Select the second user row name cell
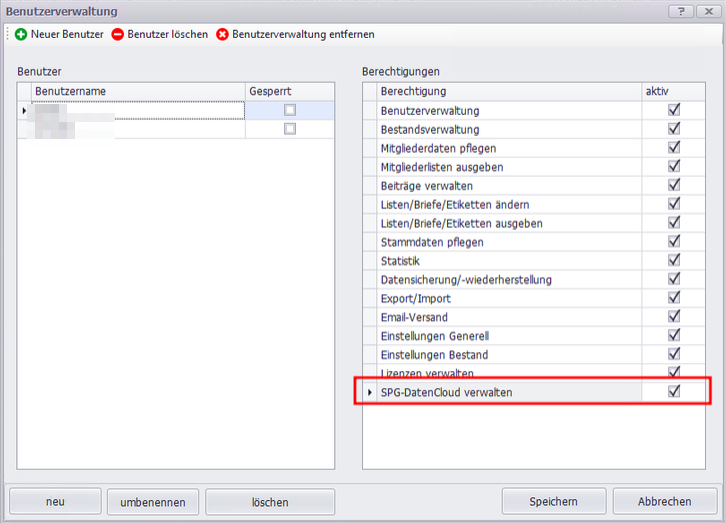The height and width of the screenshot is (523, 726). click(x=138, y=129)
